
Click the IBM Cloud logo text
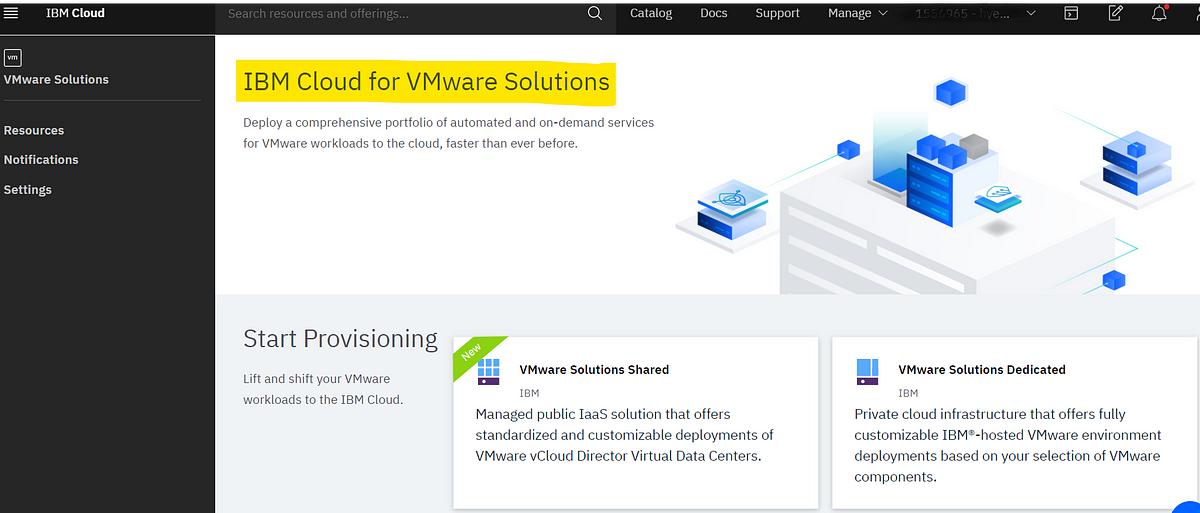click(75, 13)
